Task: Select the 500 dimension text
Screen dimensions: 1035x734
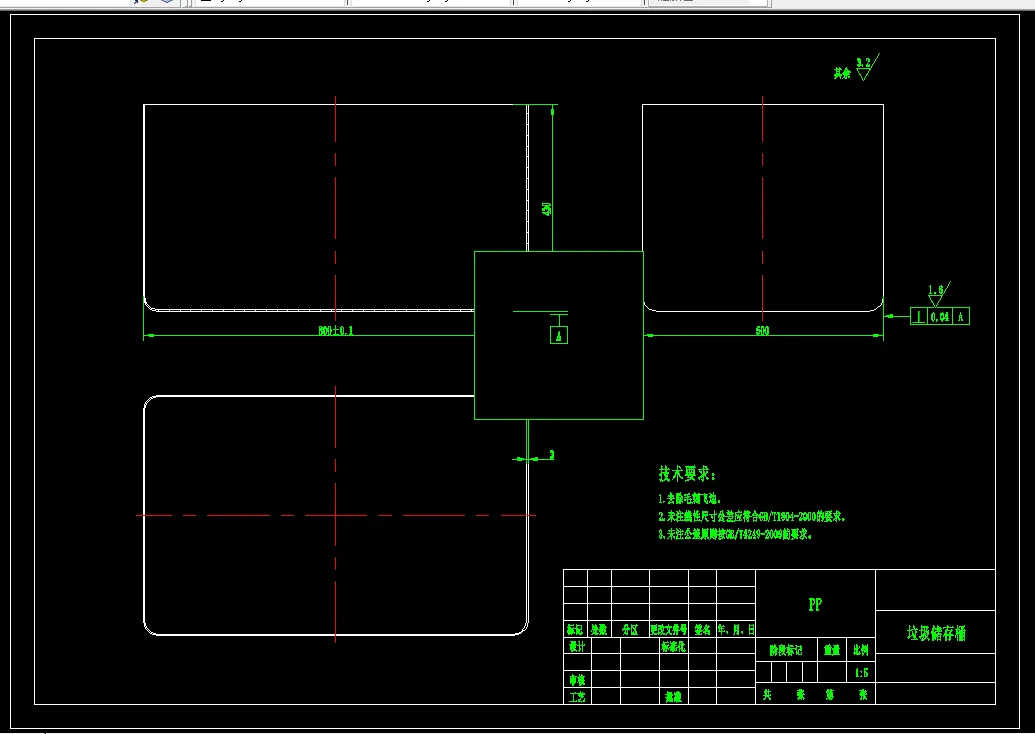Action: pos(762,331)
